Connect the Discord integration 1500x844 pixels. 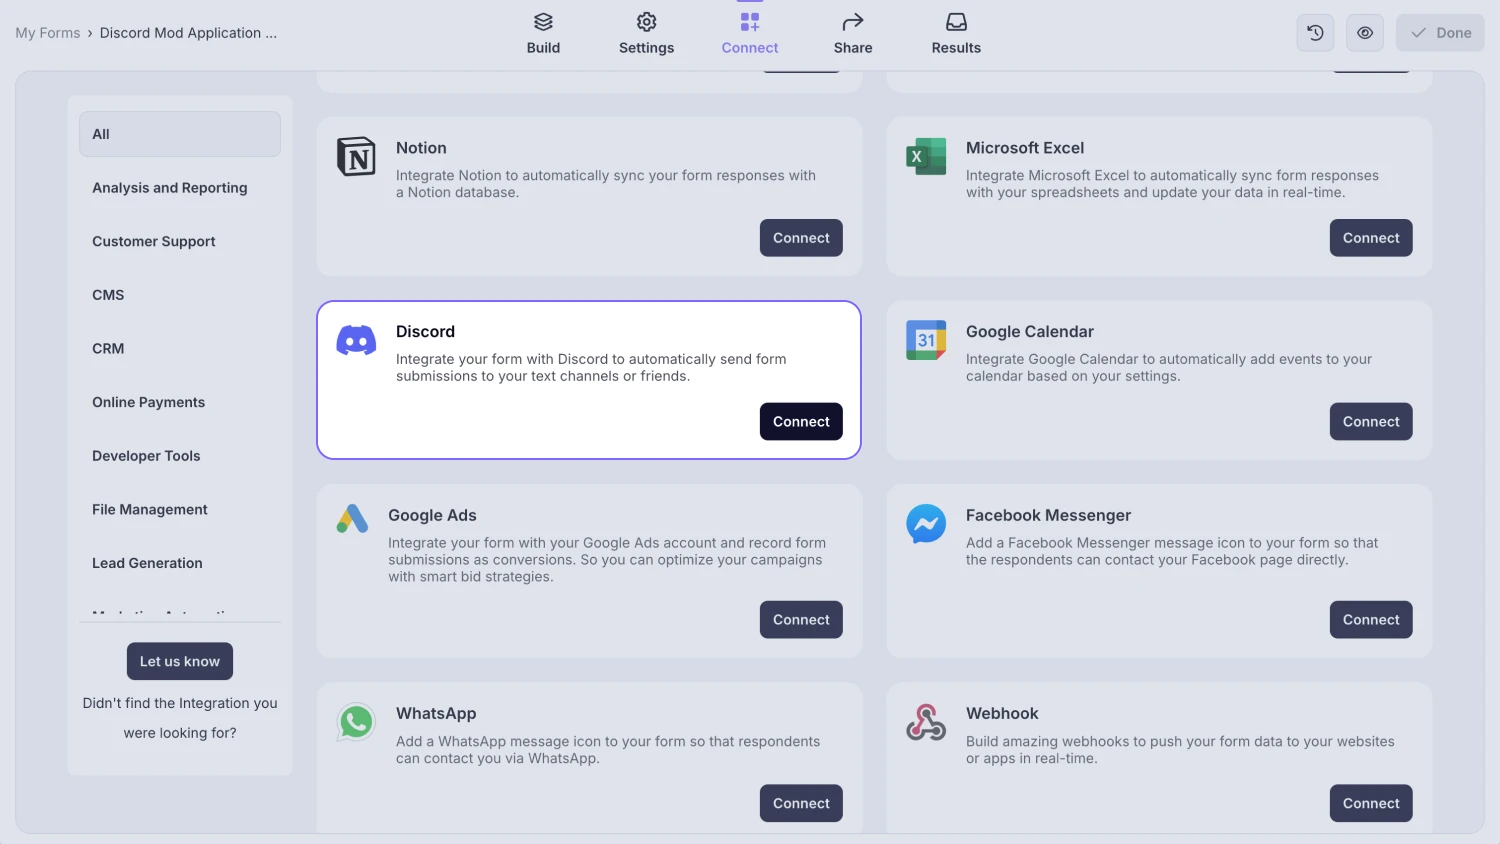pos(800,421)
